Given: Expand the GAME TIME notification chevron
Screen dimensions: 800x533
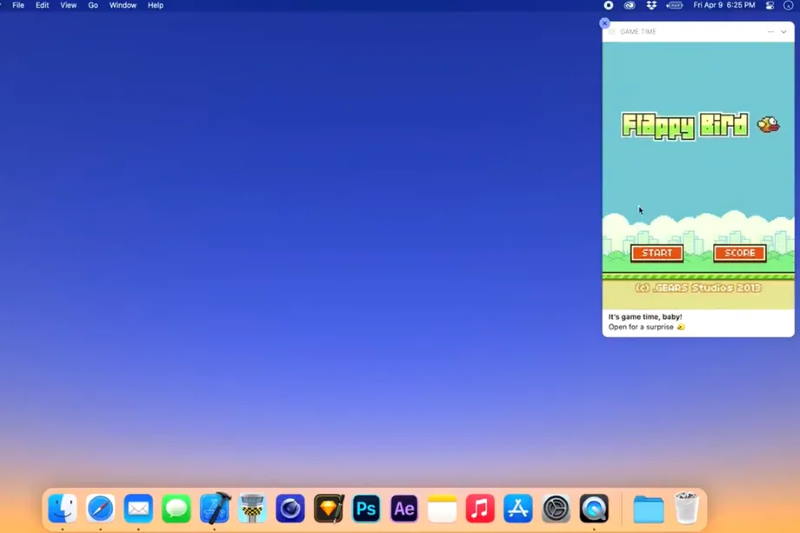Looking at the screenshot, I should [784, 32].
